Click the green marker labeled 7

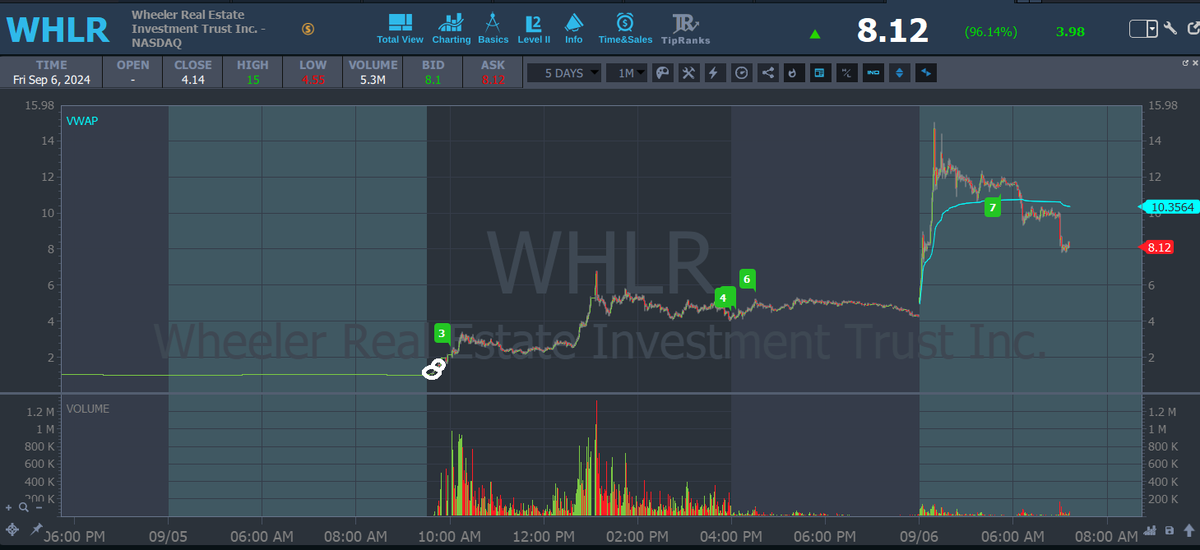click(992, 208)
